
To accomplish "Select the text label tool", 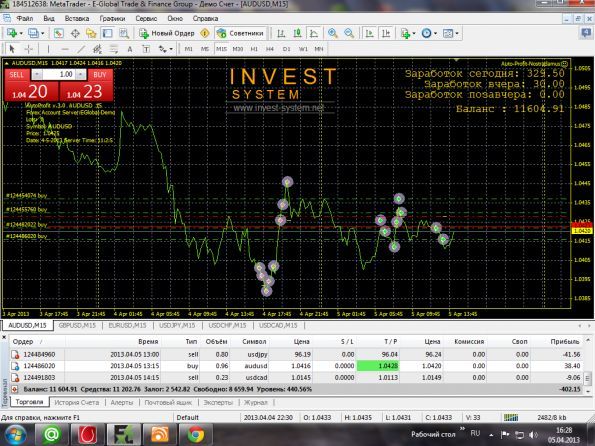I will pos(146,49).
